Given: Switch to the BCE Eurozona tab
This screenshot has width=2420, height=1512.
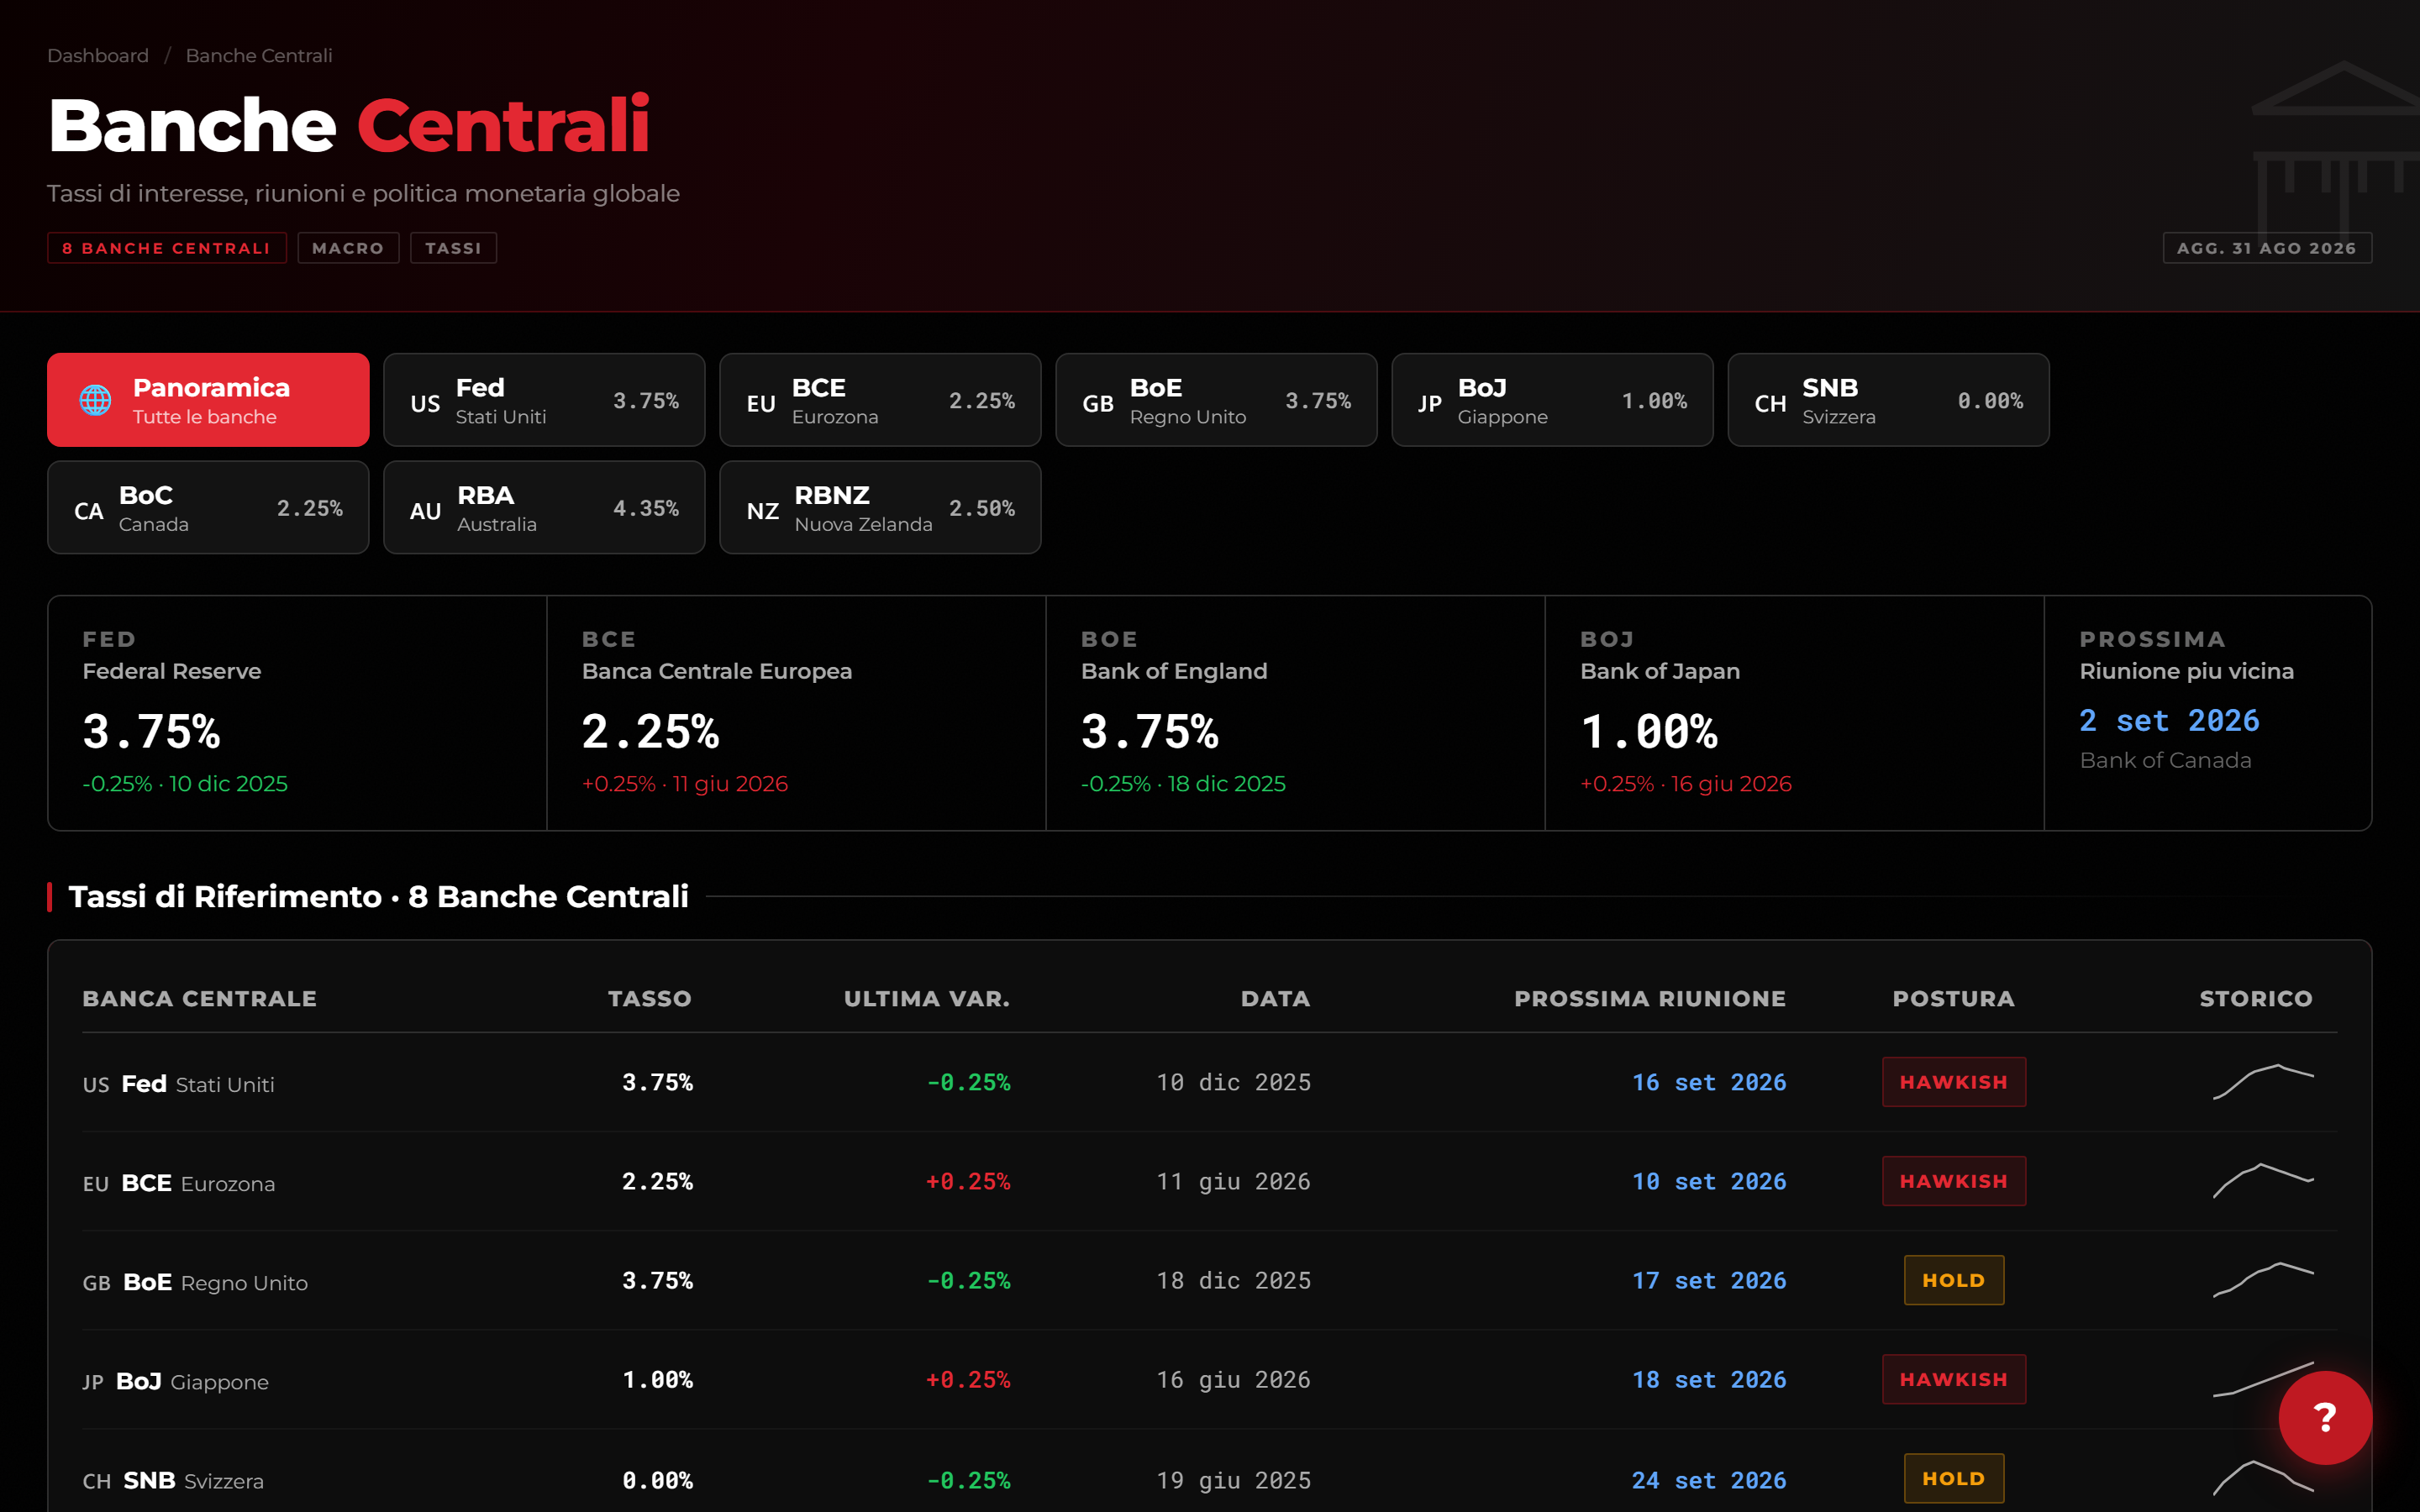Looking at the screenshot, I should pos(880,400).
